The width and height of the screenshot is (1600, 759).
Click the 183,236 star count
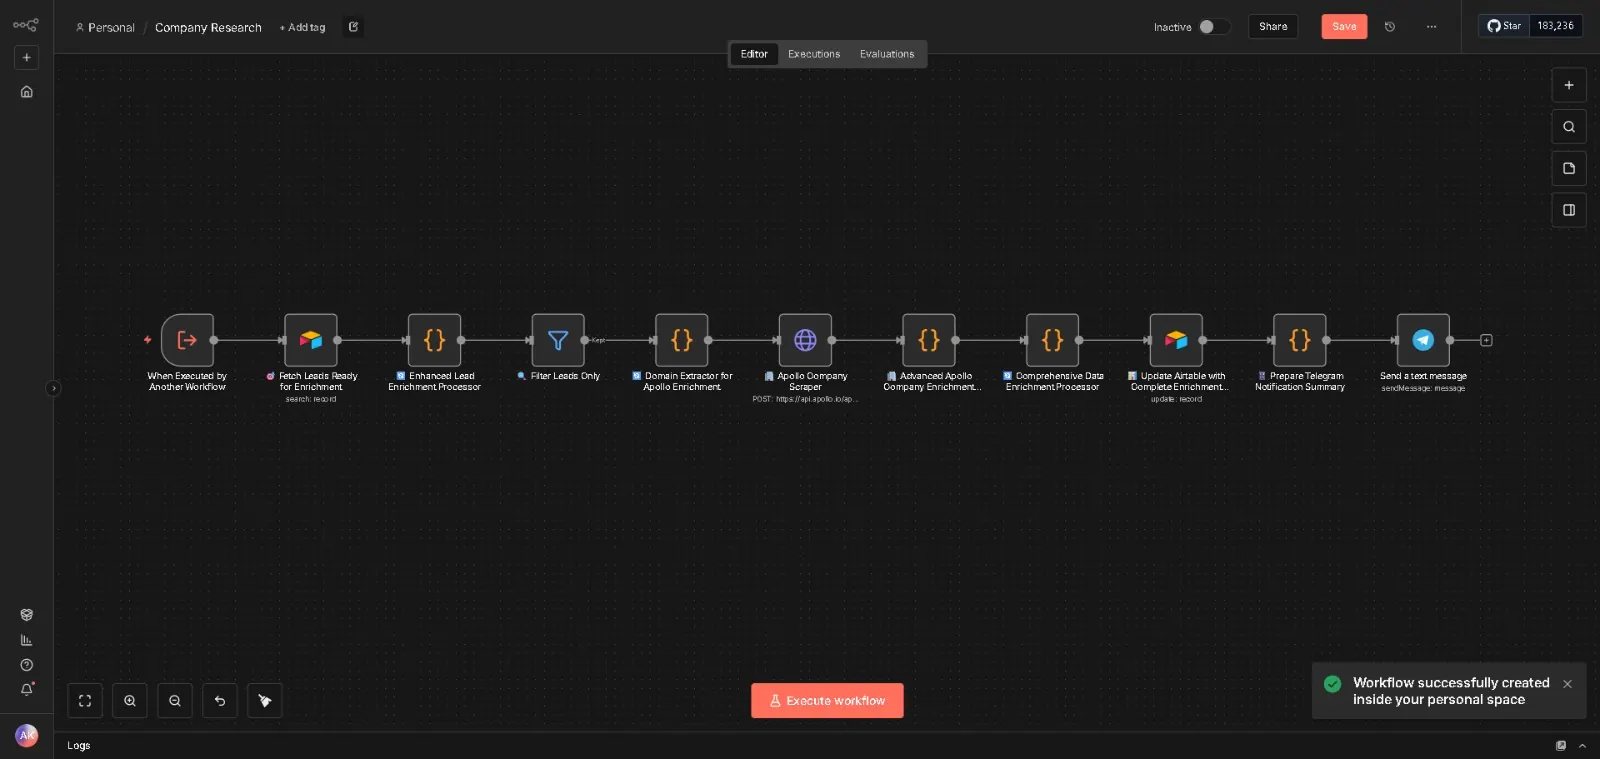coord(1555,26)
